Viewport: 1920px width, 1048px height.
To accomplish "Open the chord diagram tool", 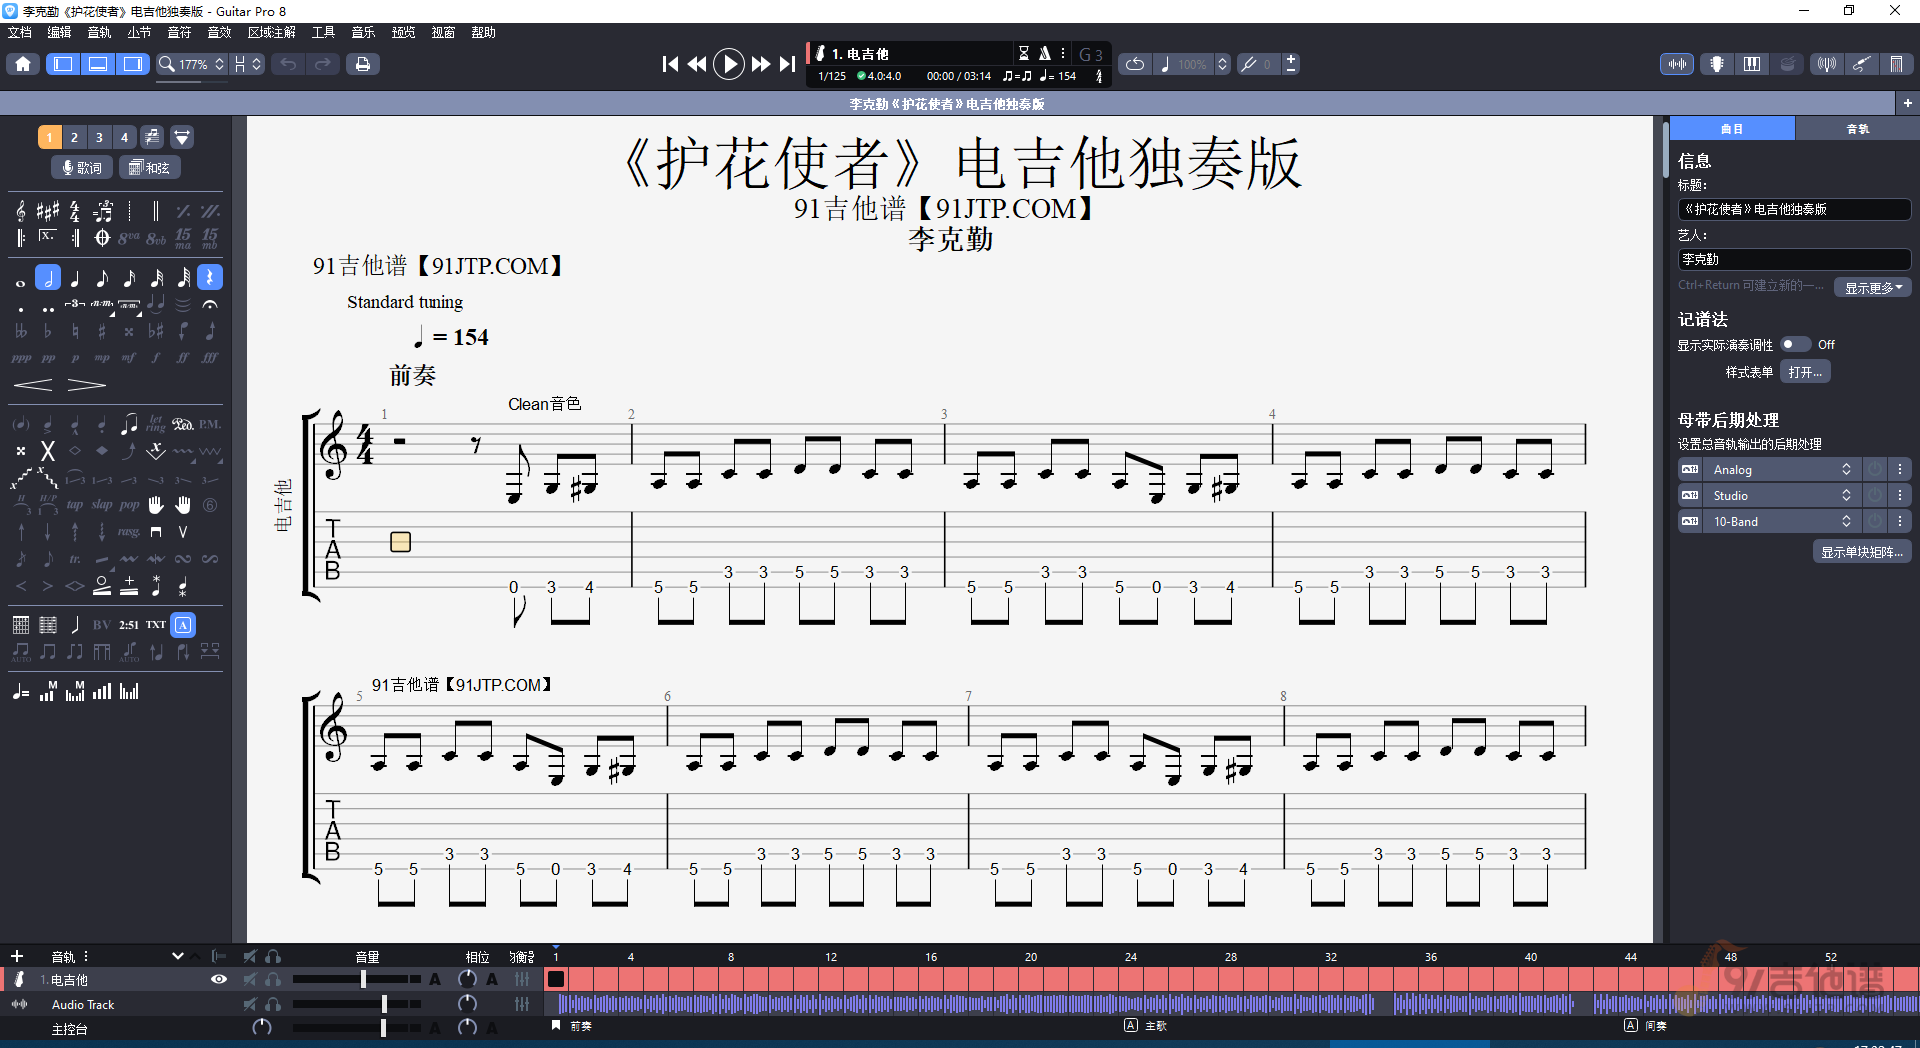I will click(21, 625).
